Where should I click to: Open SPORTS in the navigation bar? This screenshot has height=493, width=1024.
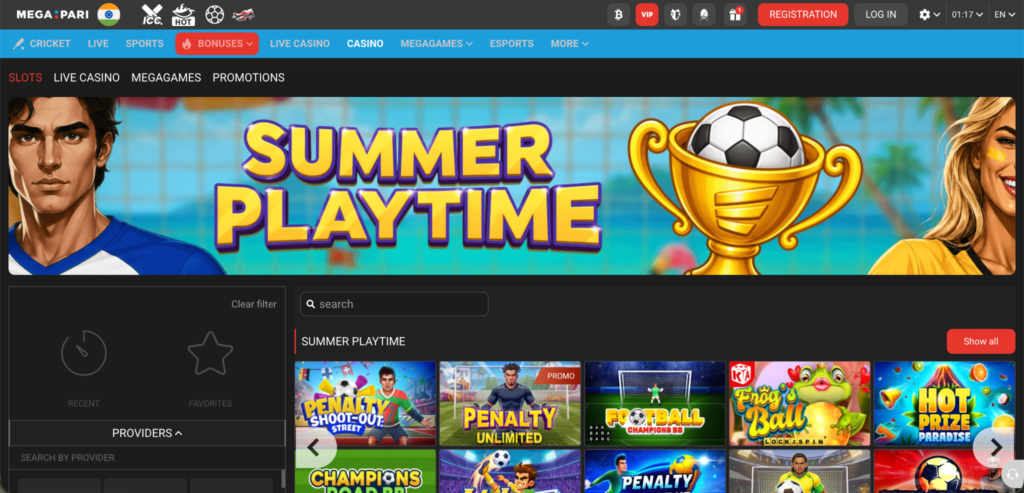click(144, 44)
